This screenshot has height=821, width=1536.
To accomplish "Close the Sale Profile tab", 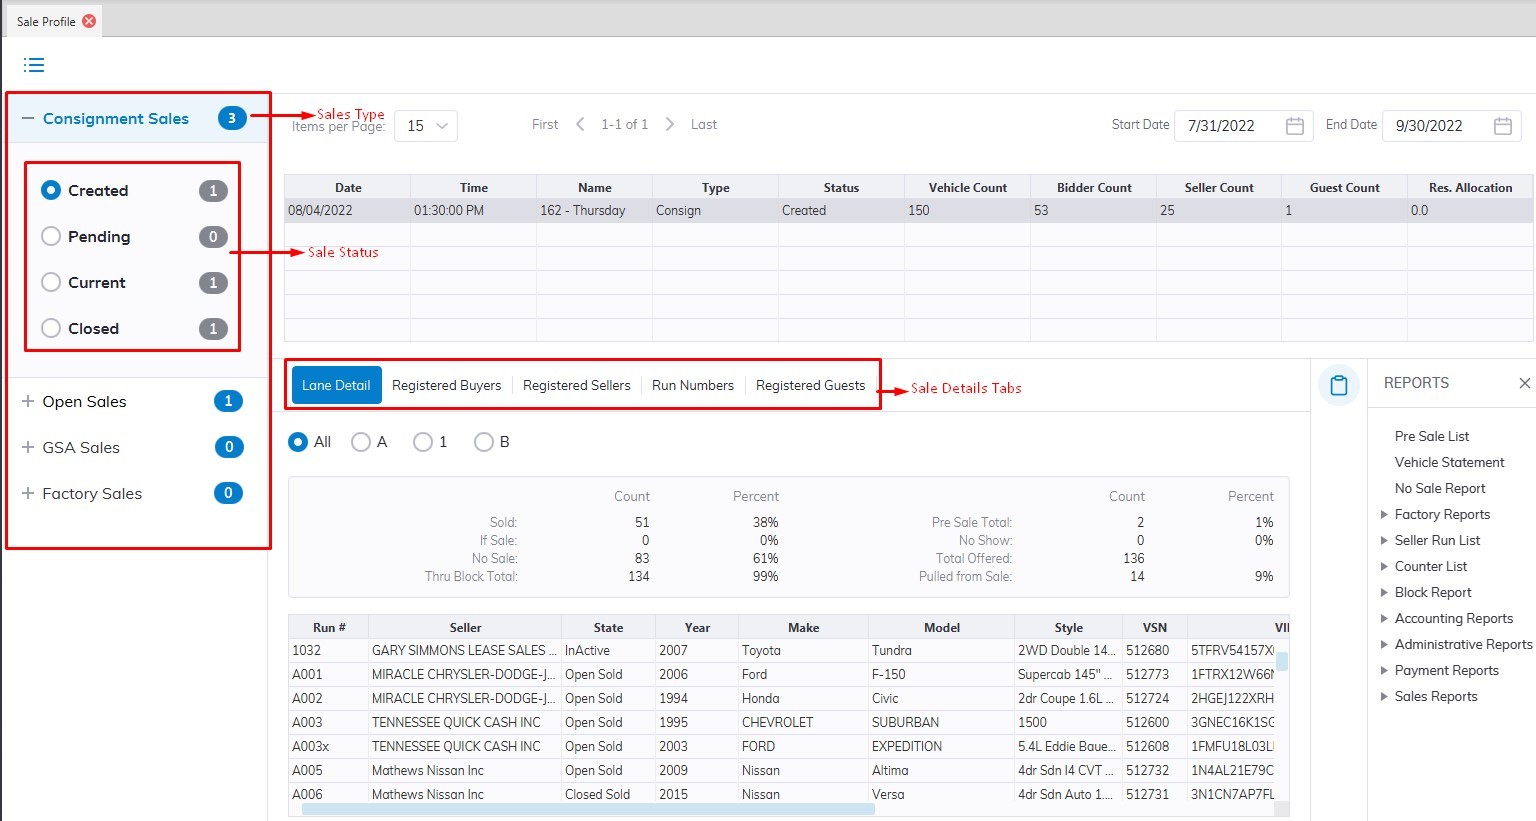I will click(89, 21).
